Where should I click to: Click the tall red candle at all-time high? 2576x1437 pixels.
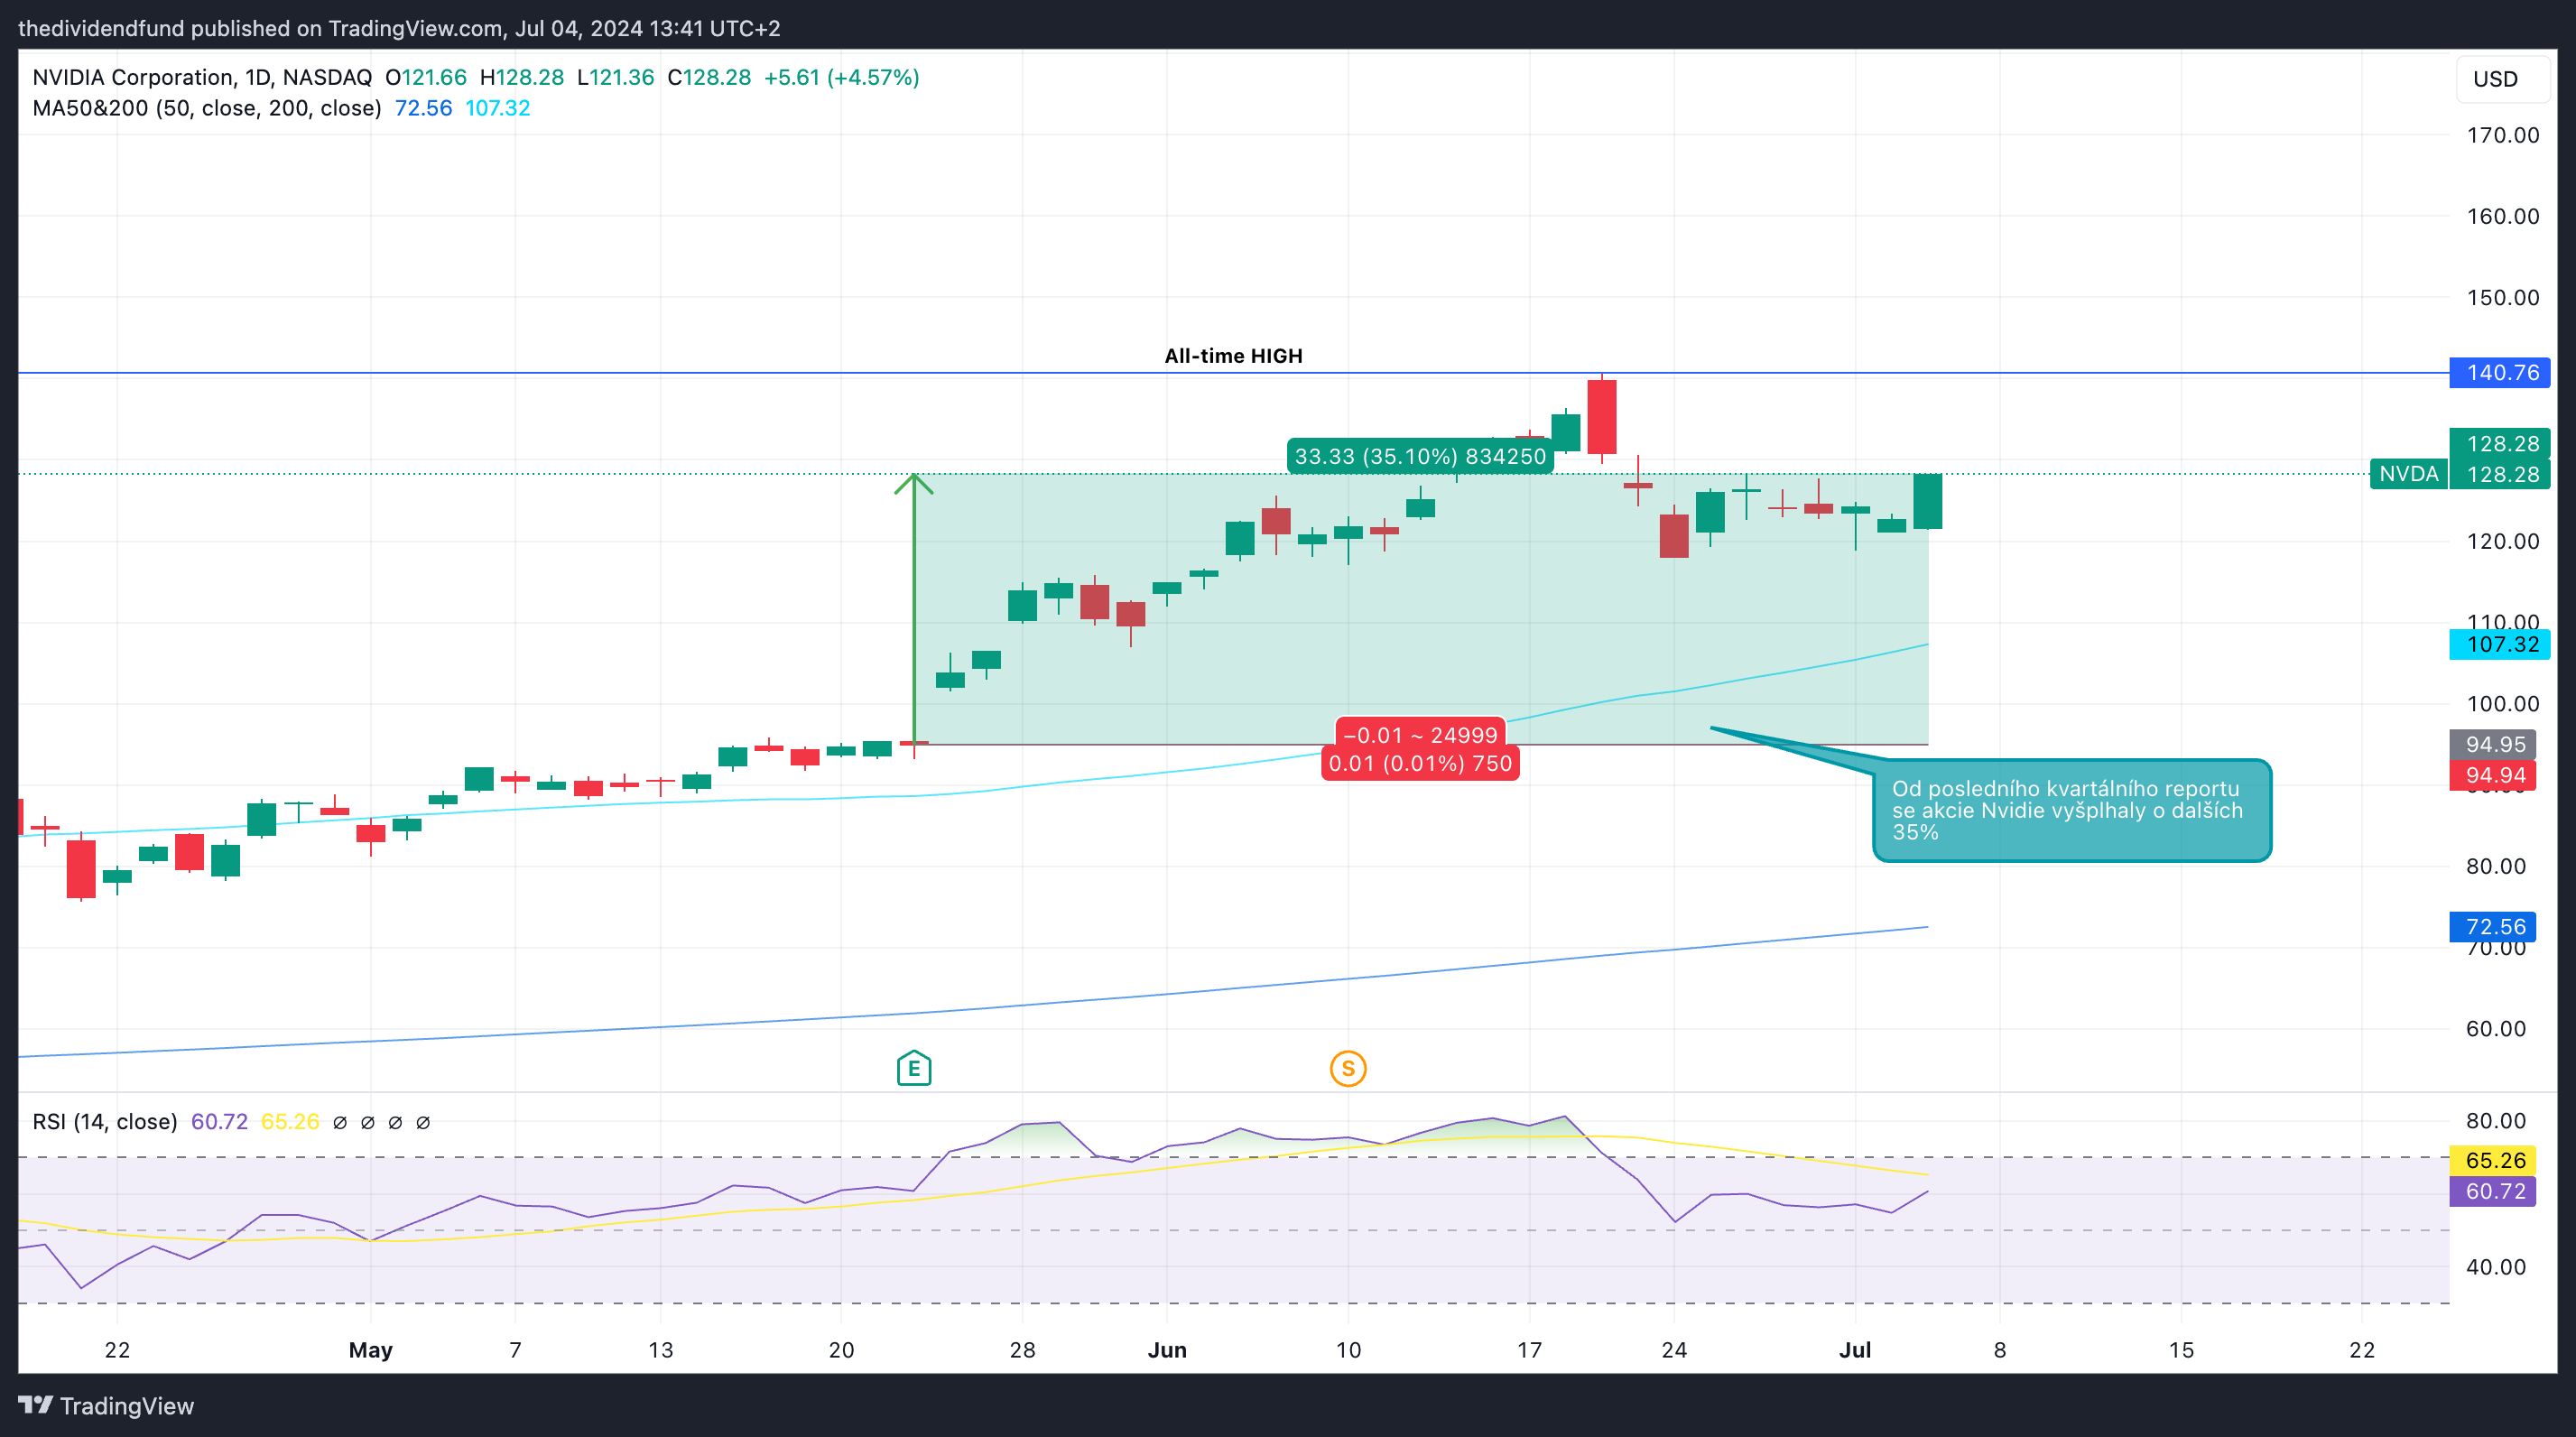click(1602, 417)
